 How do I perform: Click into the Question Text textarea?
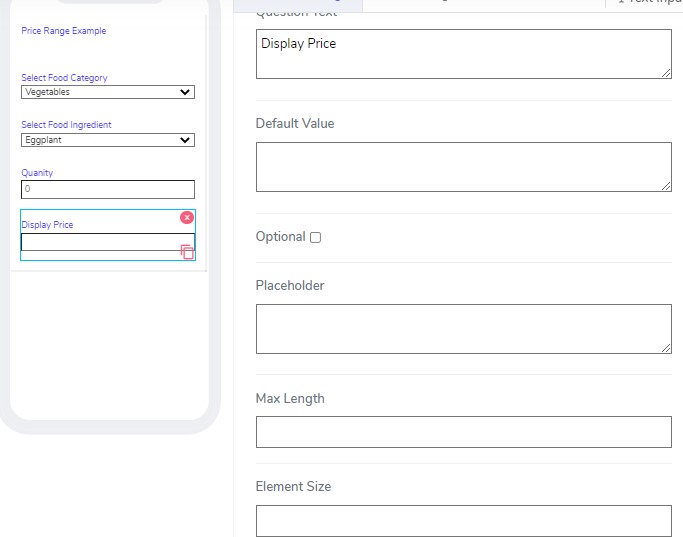click(x=463, y=54)
